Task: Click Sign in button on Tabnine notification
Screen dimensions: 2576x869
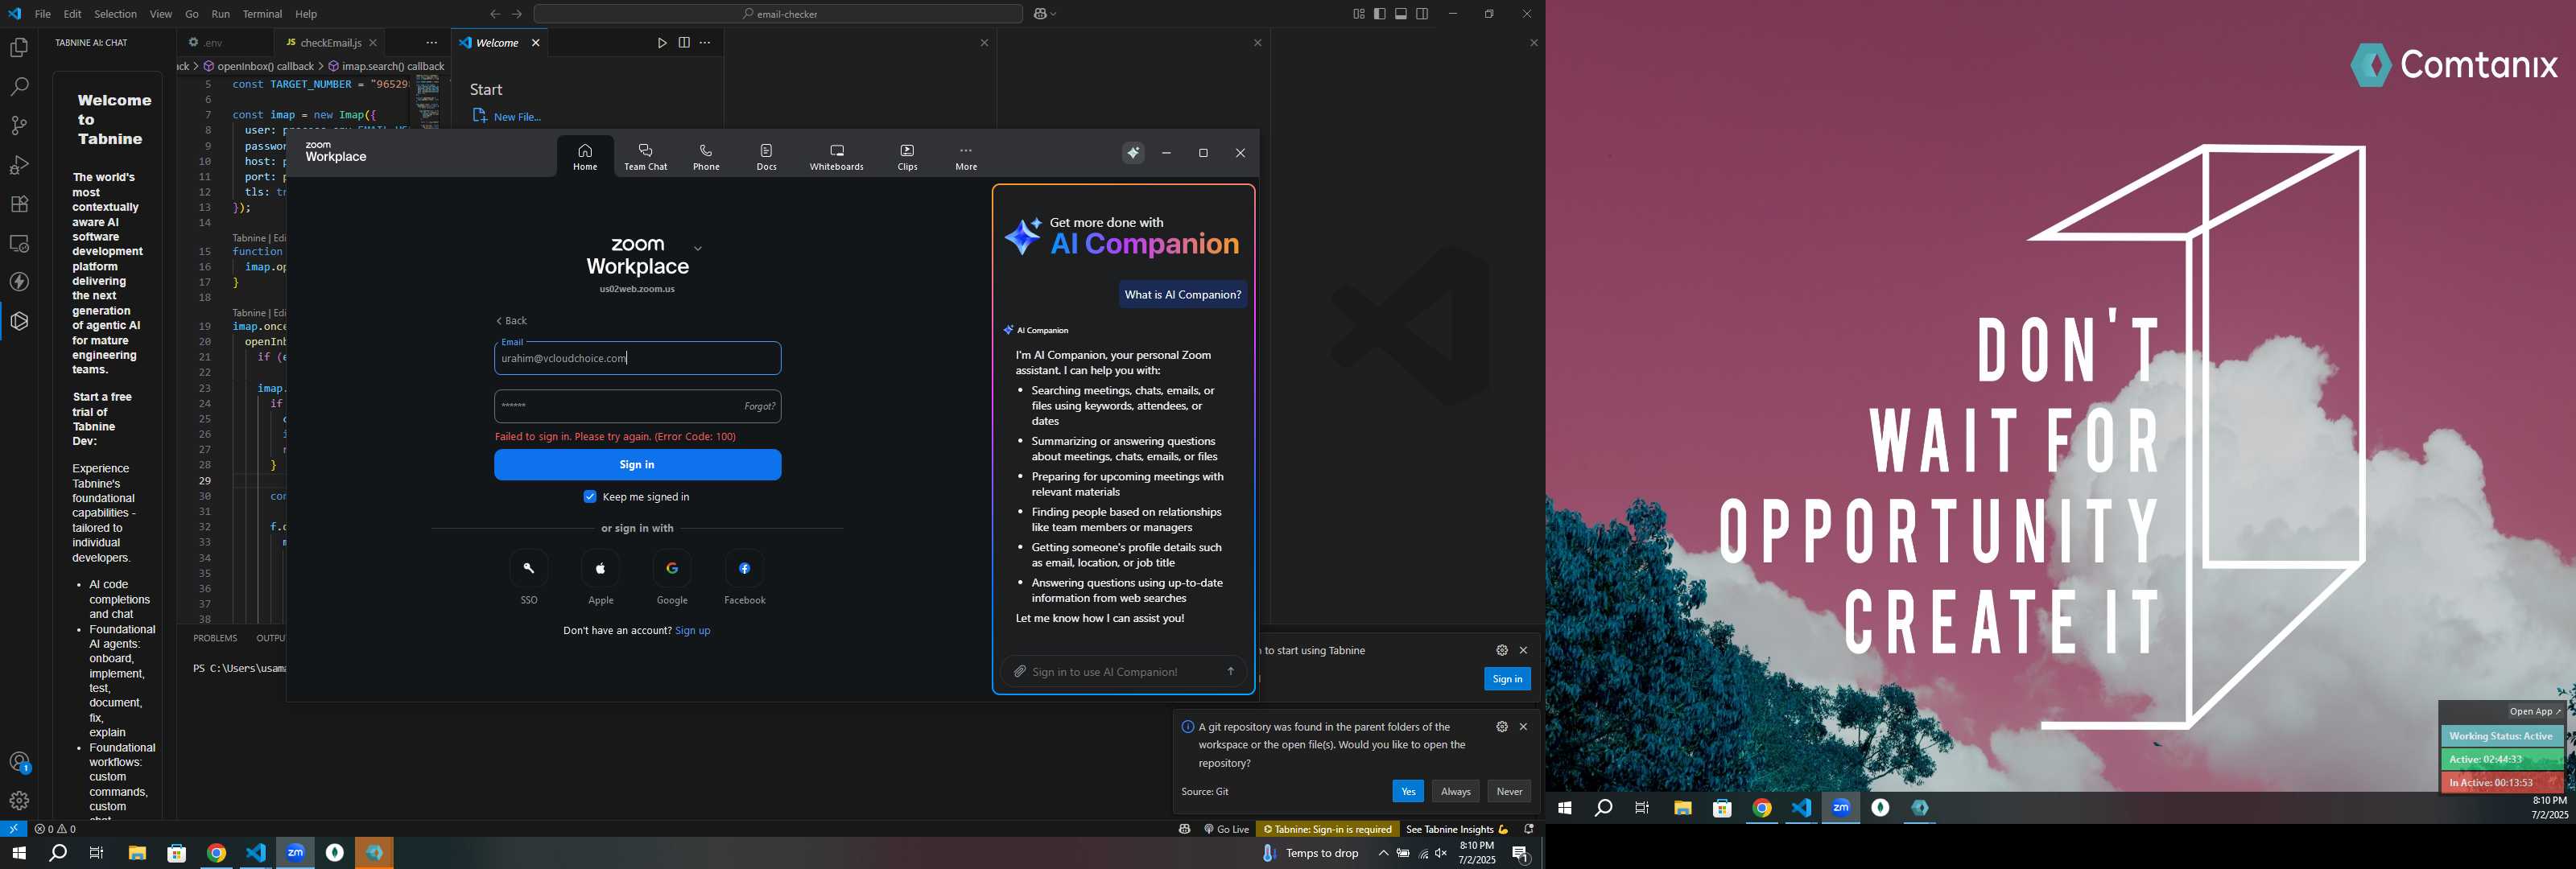Action: coord(1507,679)
